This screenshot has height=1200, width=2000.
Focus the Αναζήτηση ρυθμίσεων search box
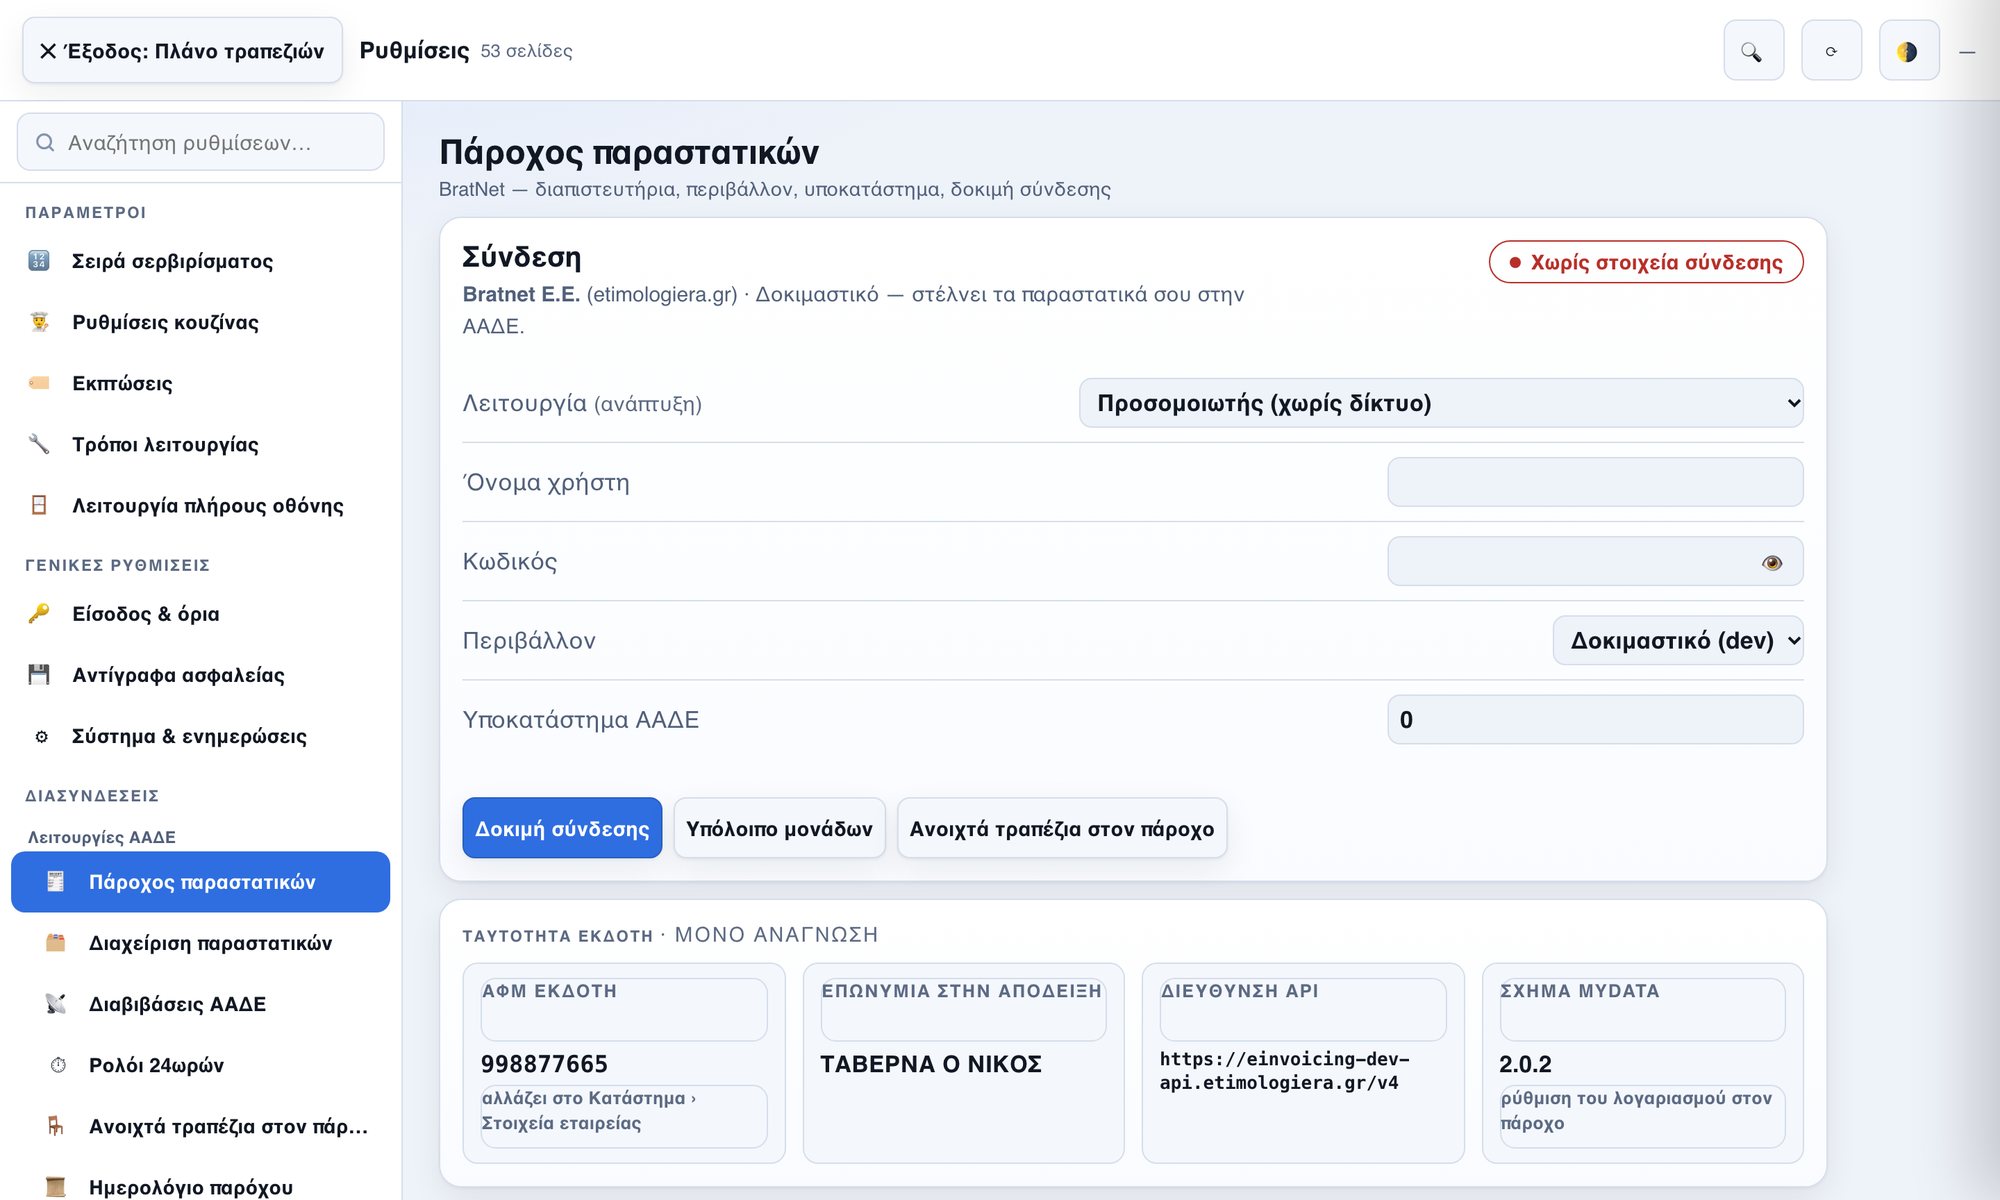[200, 142]
